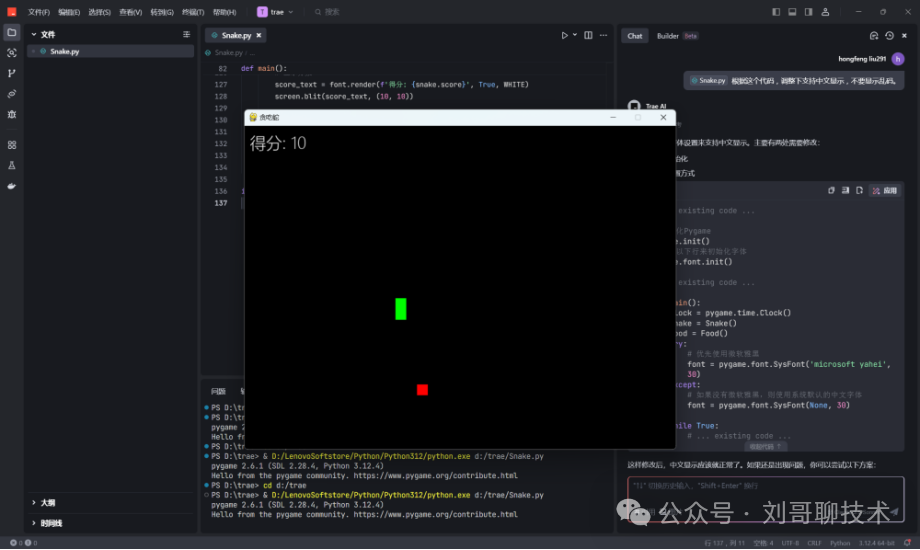Open the 终端(T) menu
920x550 pixels.
coord(194,12)
